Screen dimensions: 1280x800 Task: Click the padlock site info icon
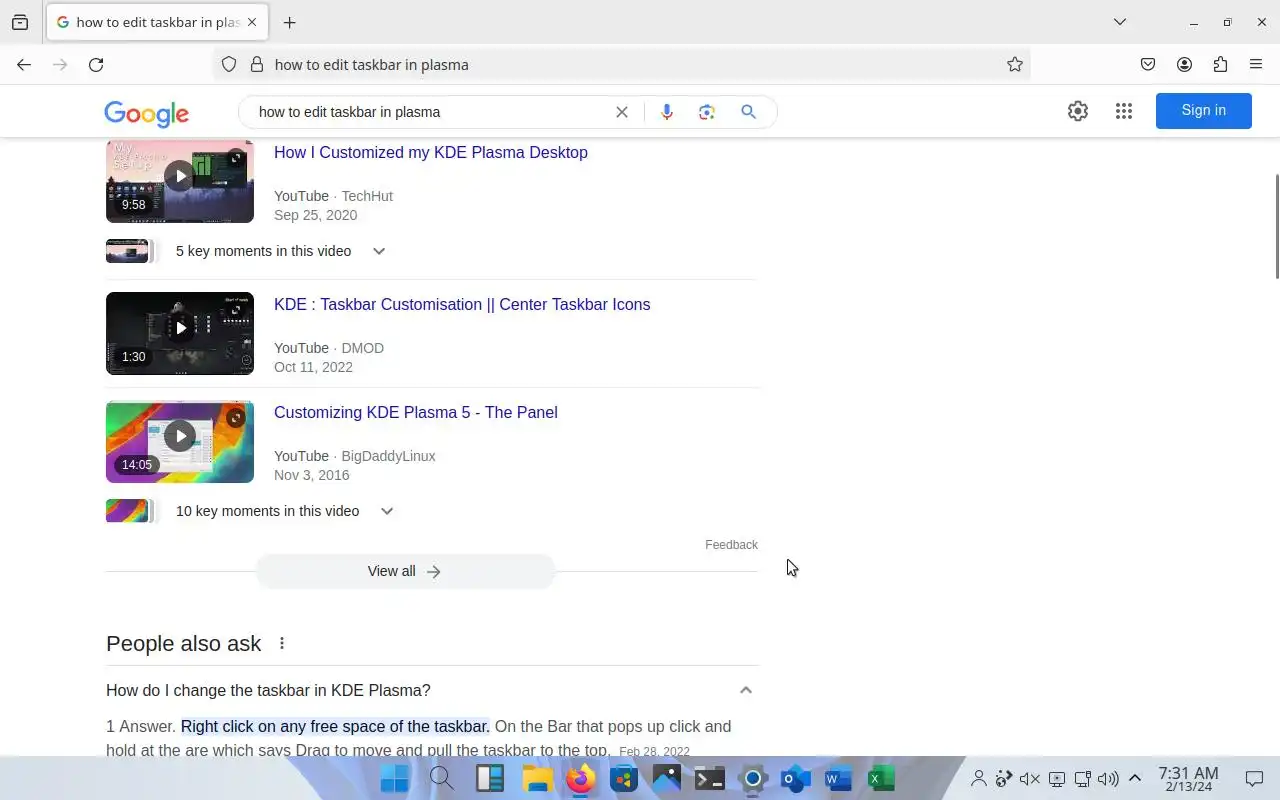pos(256,65)
